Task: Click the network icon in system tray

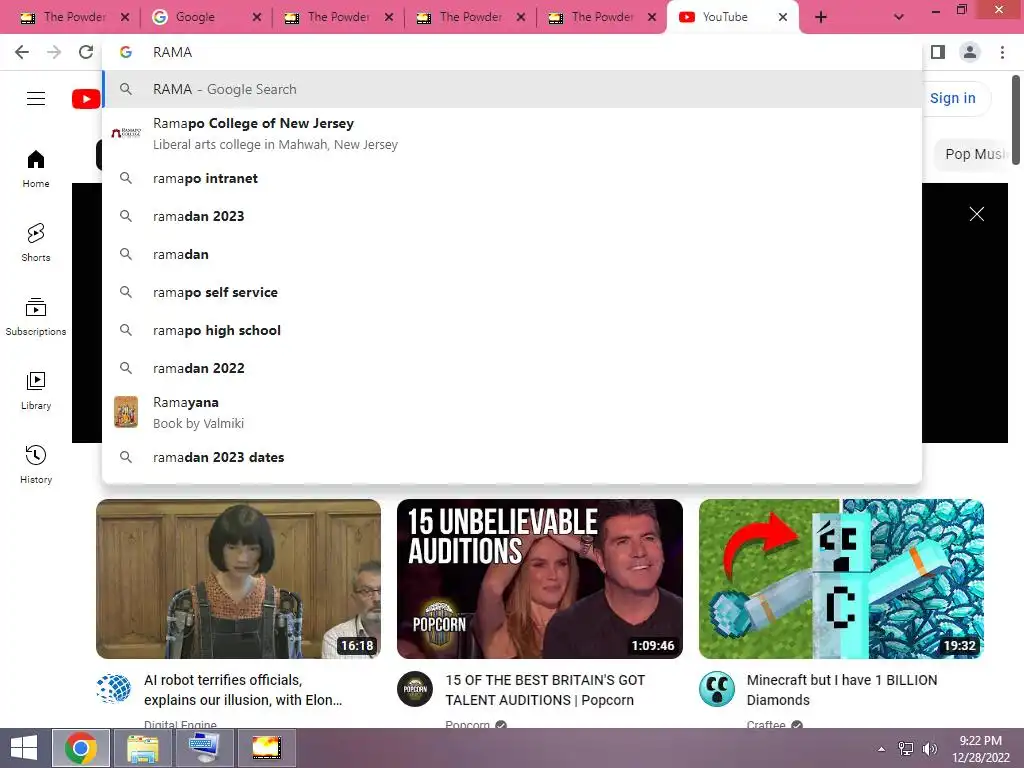Action: [x=906, y=749]
